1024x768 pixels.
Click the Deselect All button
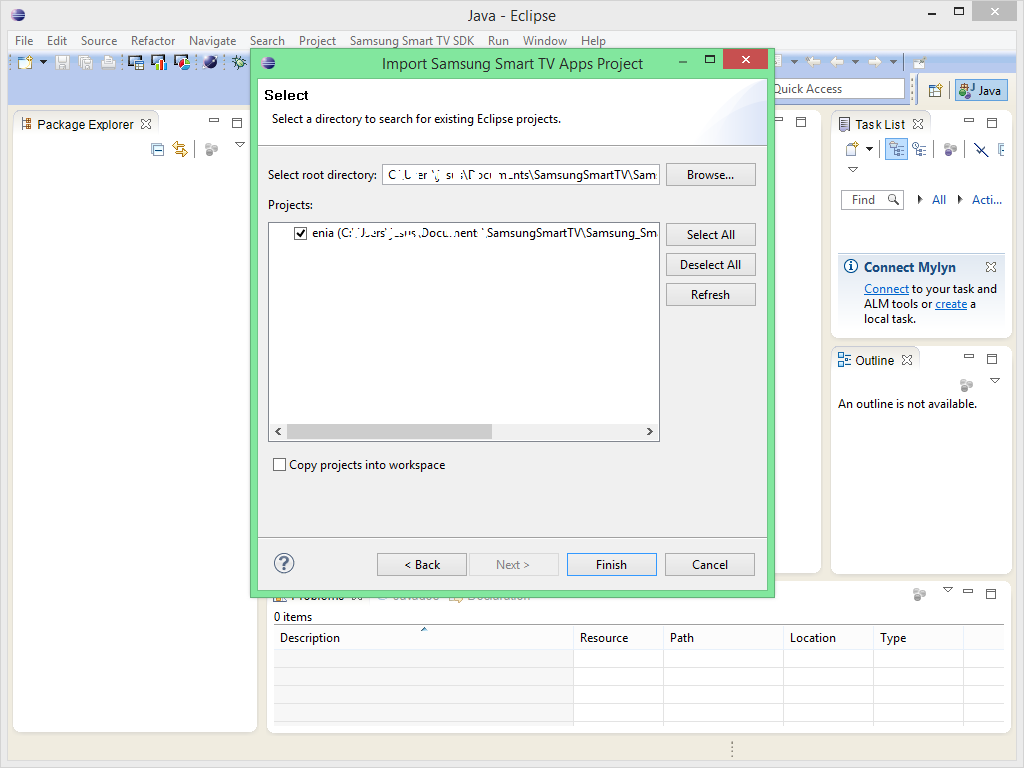pyautogui.click(x=711, y=264)
